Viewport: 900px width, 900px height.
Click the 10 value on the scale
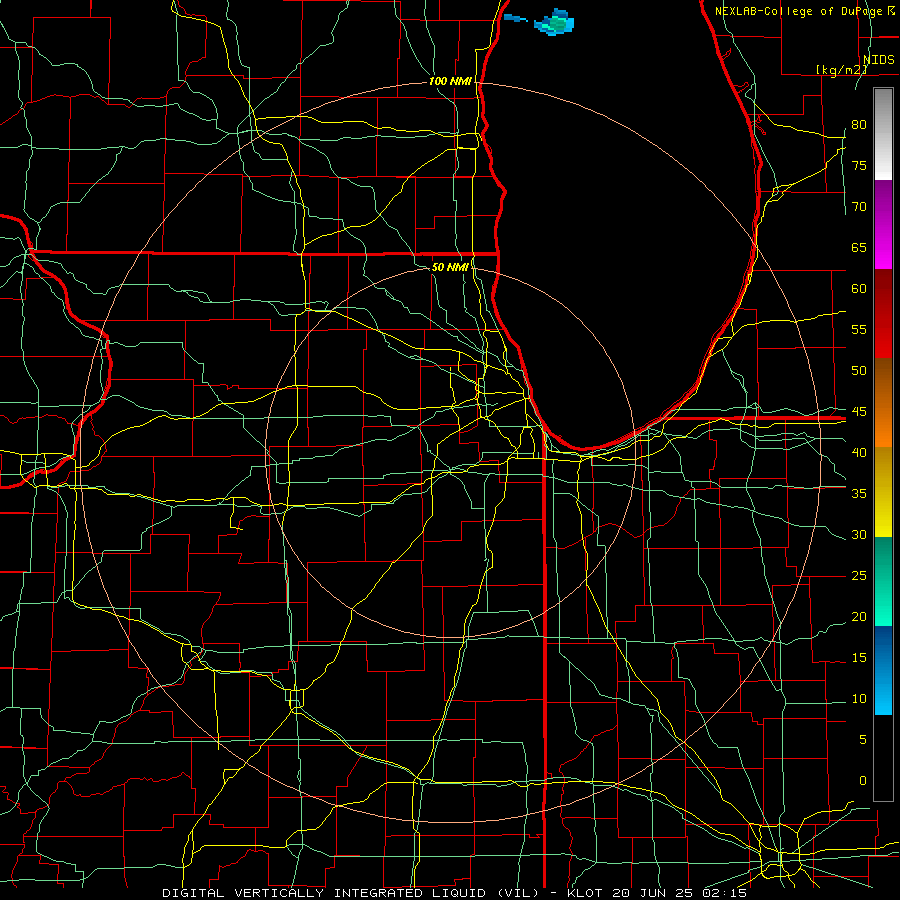tap(859, 699)
